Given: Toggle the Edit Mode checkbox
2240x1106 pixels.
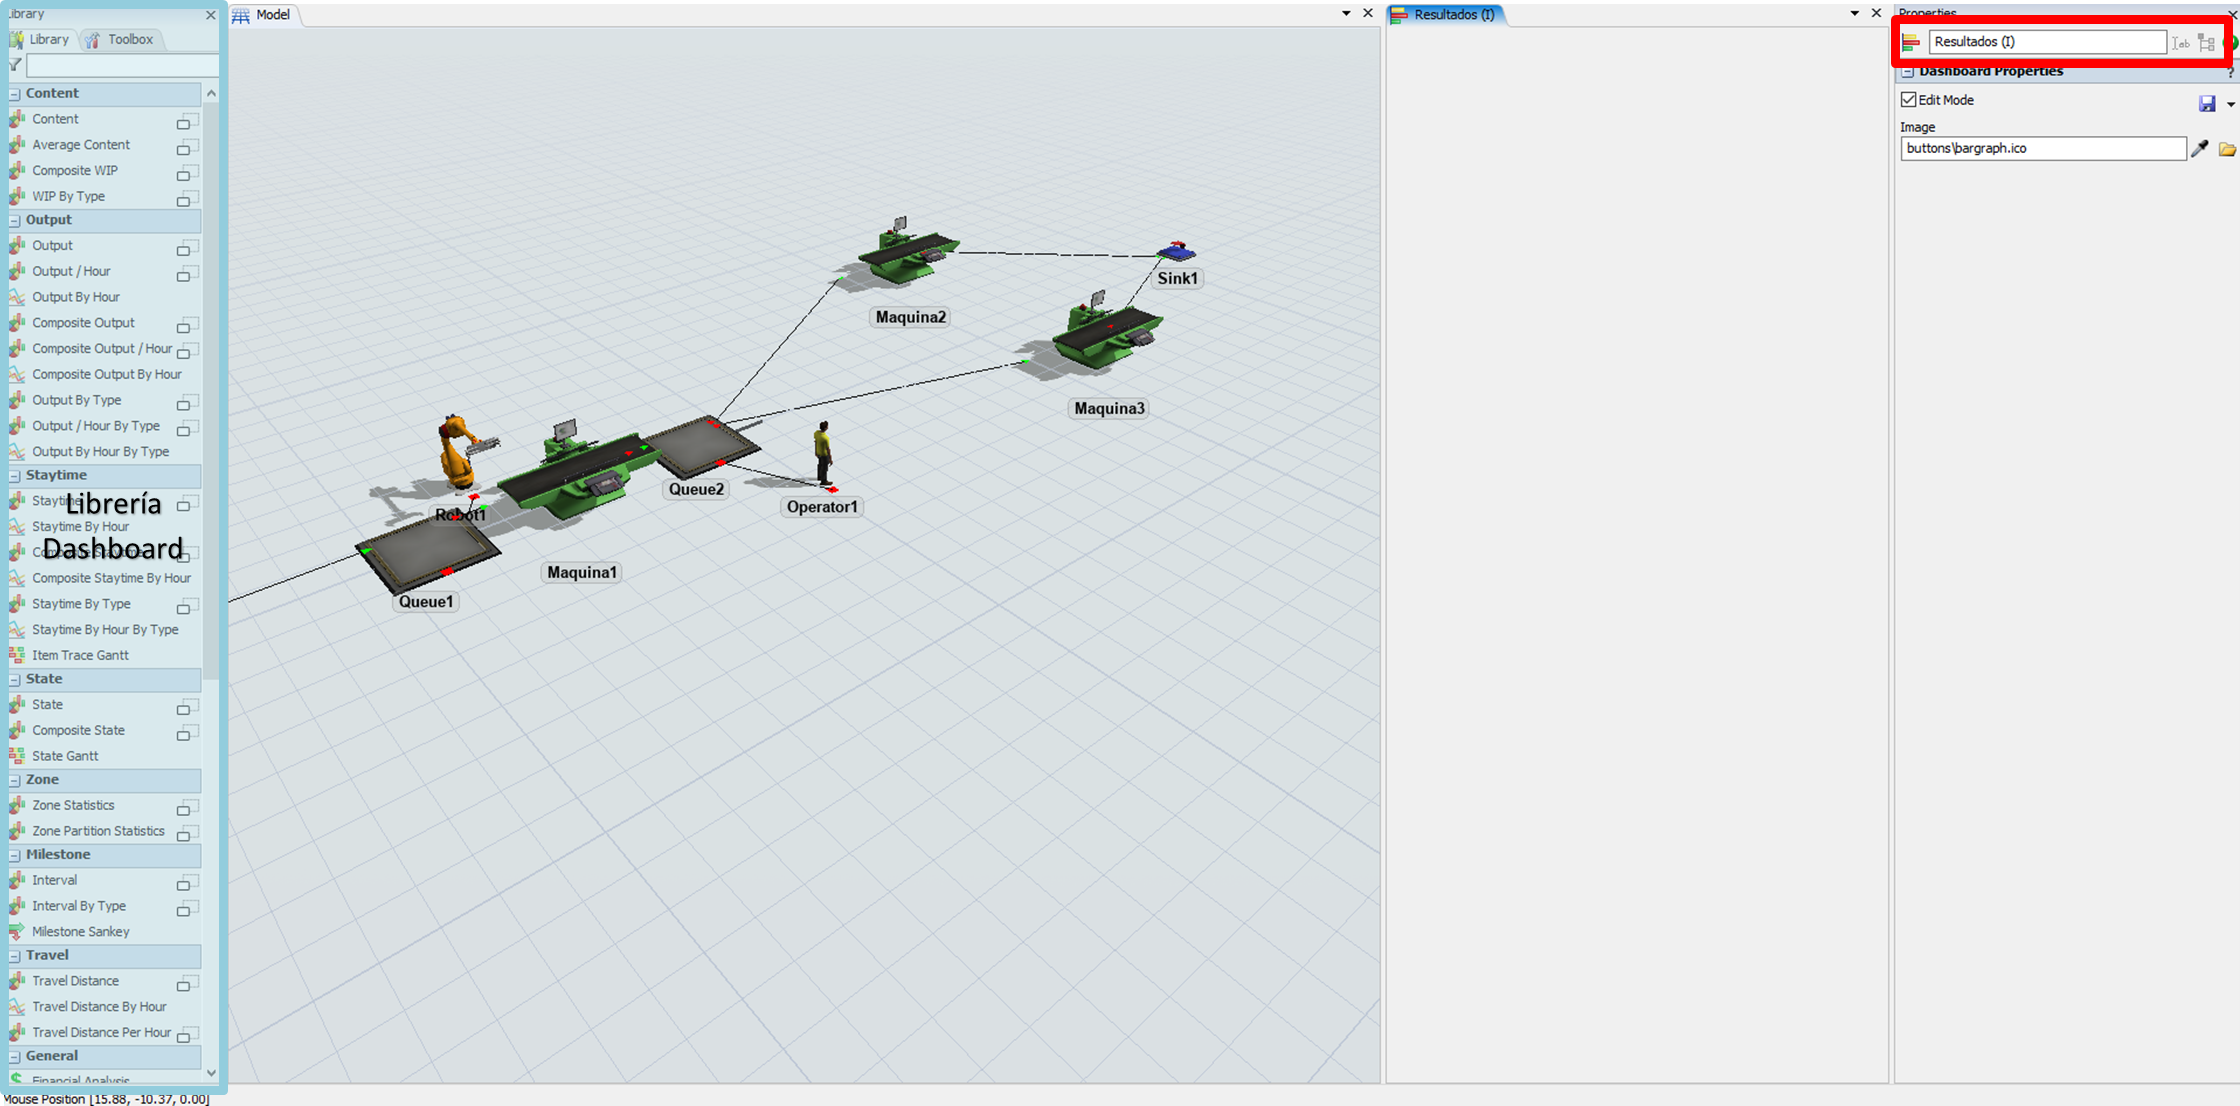Looking at the screenshot, I should click(x=1909, y=100).
